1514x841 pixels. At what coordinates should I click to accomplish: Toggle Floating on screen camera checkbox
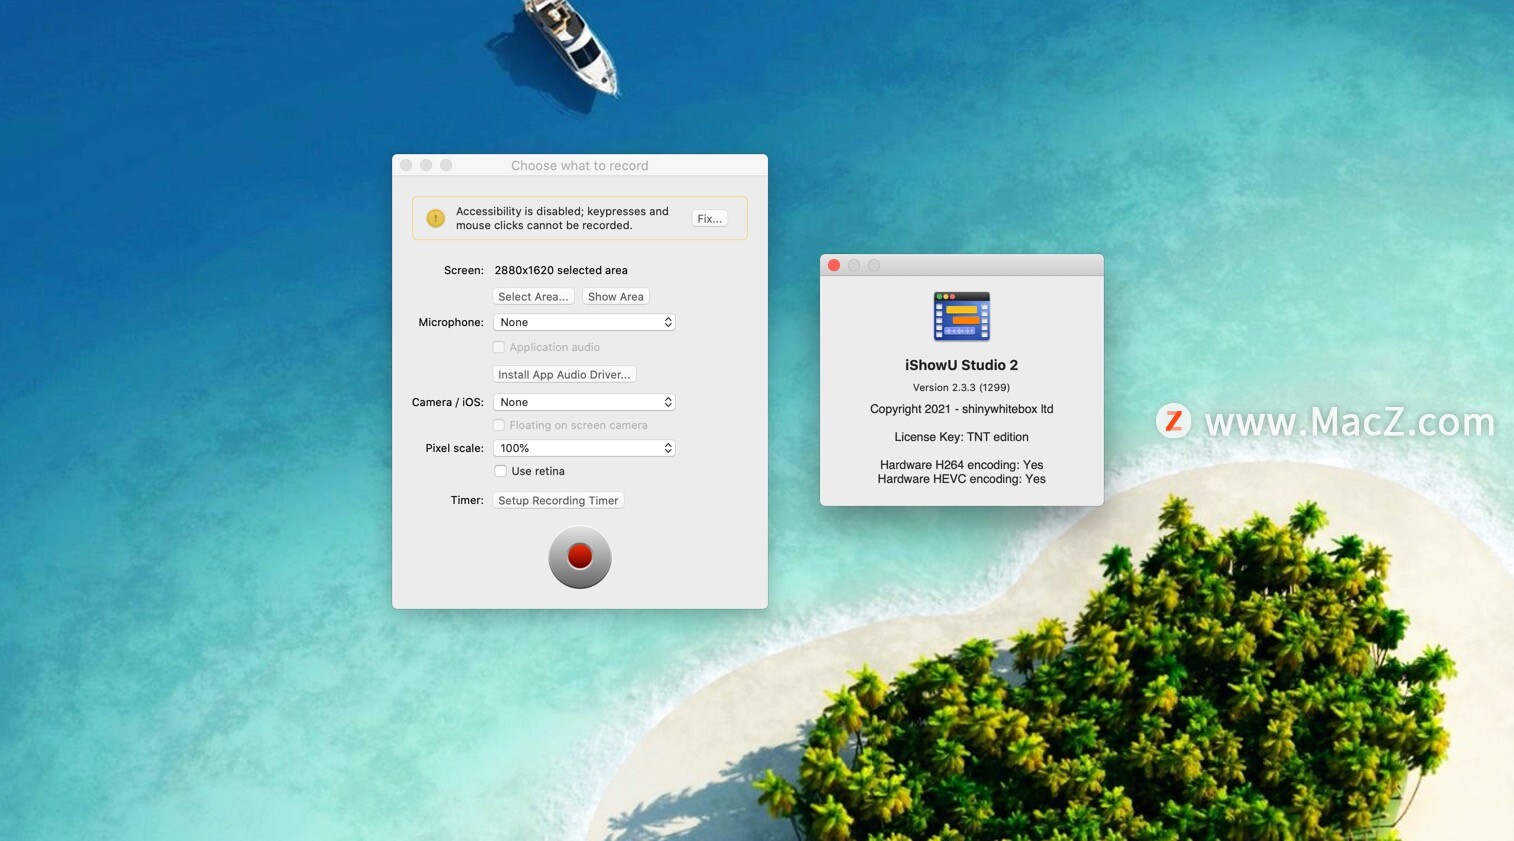pos(499,425)
